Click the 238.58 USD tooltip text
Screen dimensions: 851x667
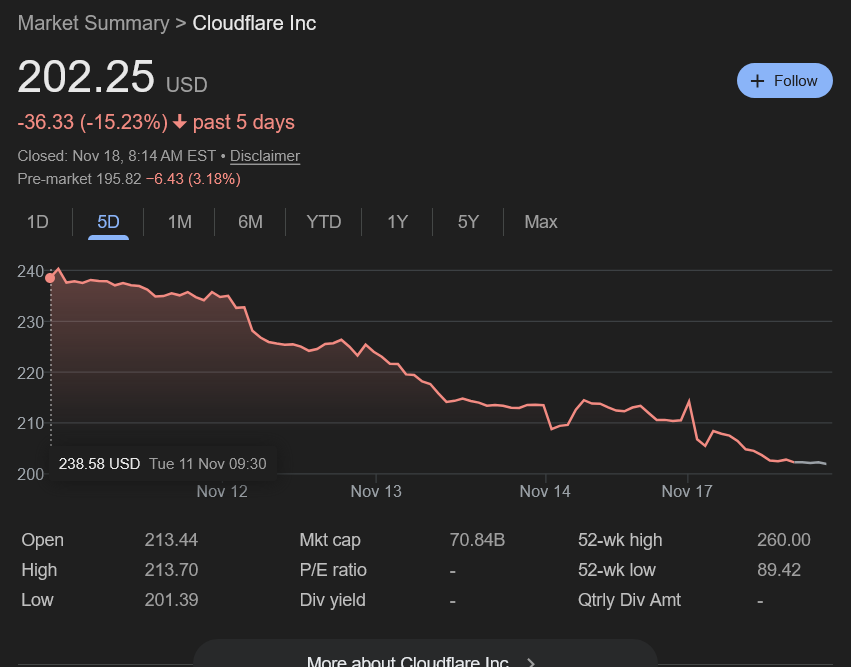tap(99, 464)
